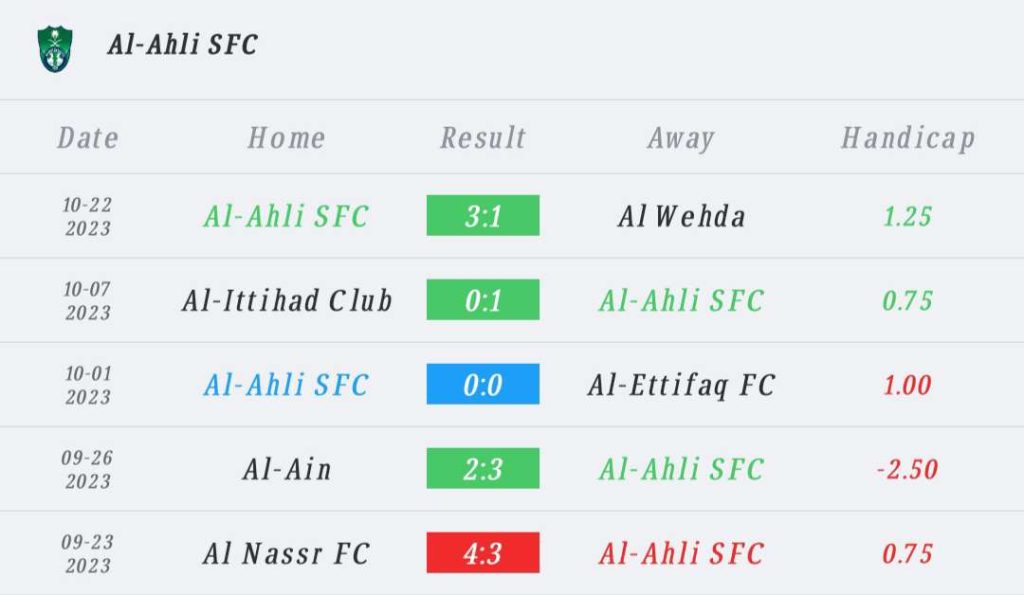Screen dimensions: 1024x595
Task: Open the 3:1 result against Al Wehda
Action: click(x=483, y=216)
